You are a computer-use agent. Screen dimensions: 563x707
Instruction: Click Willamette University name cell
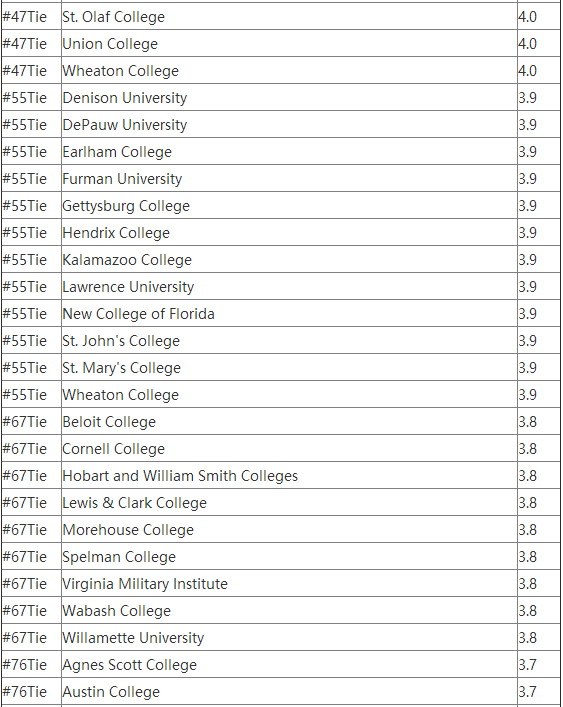(289, 638)
